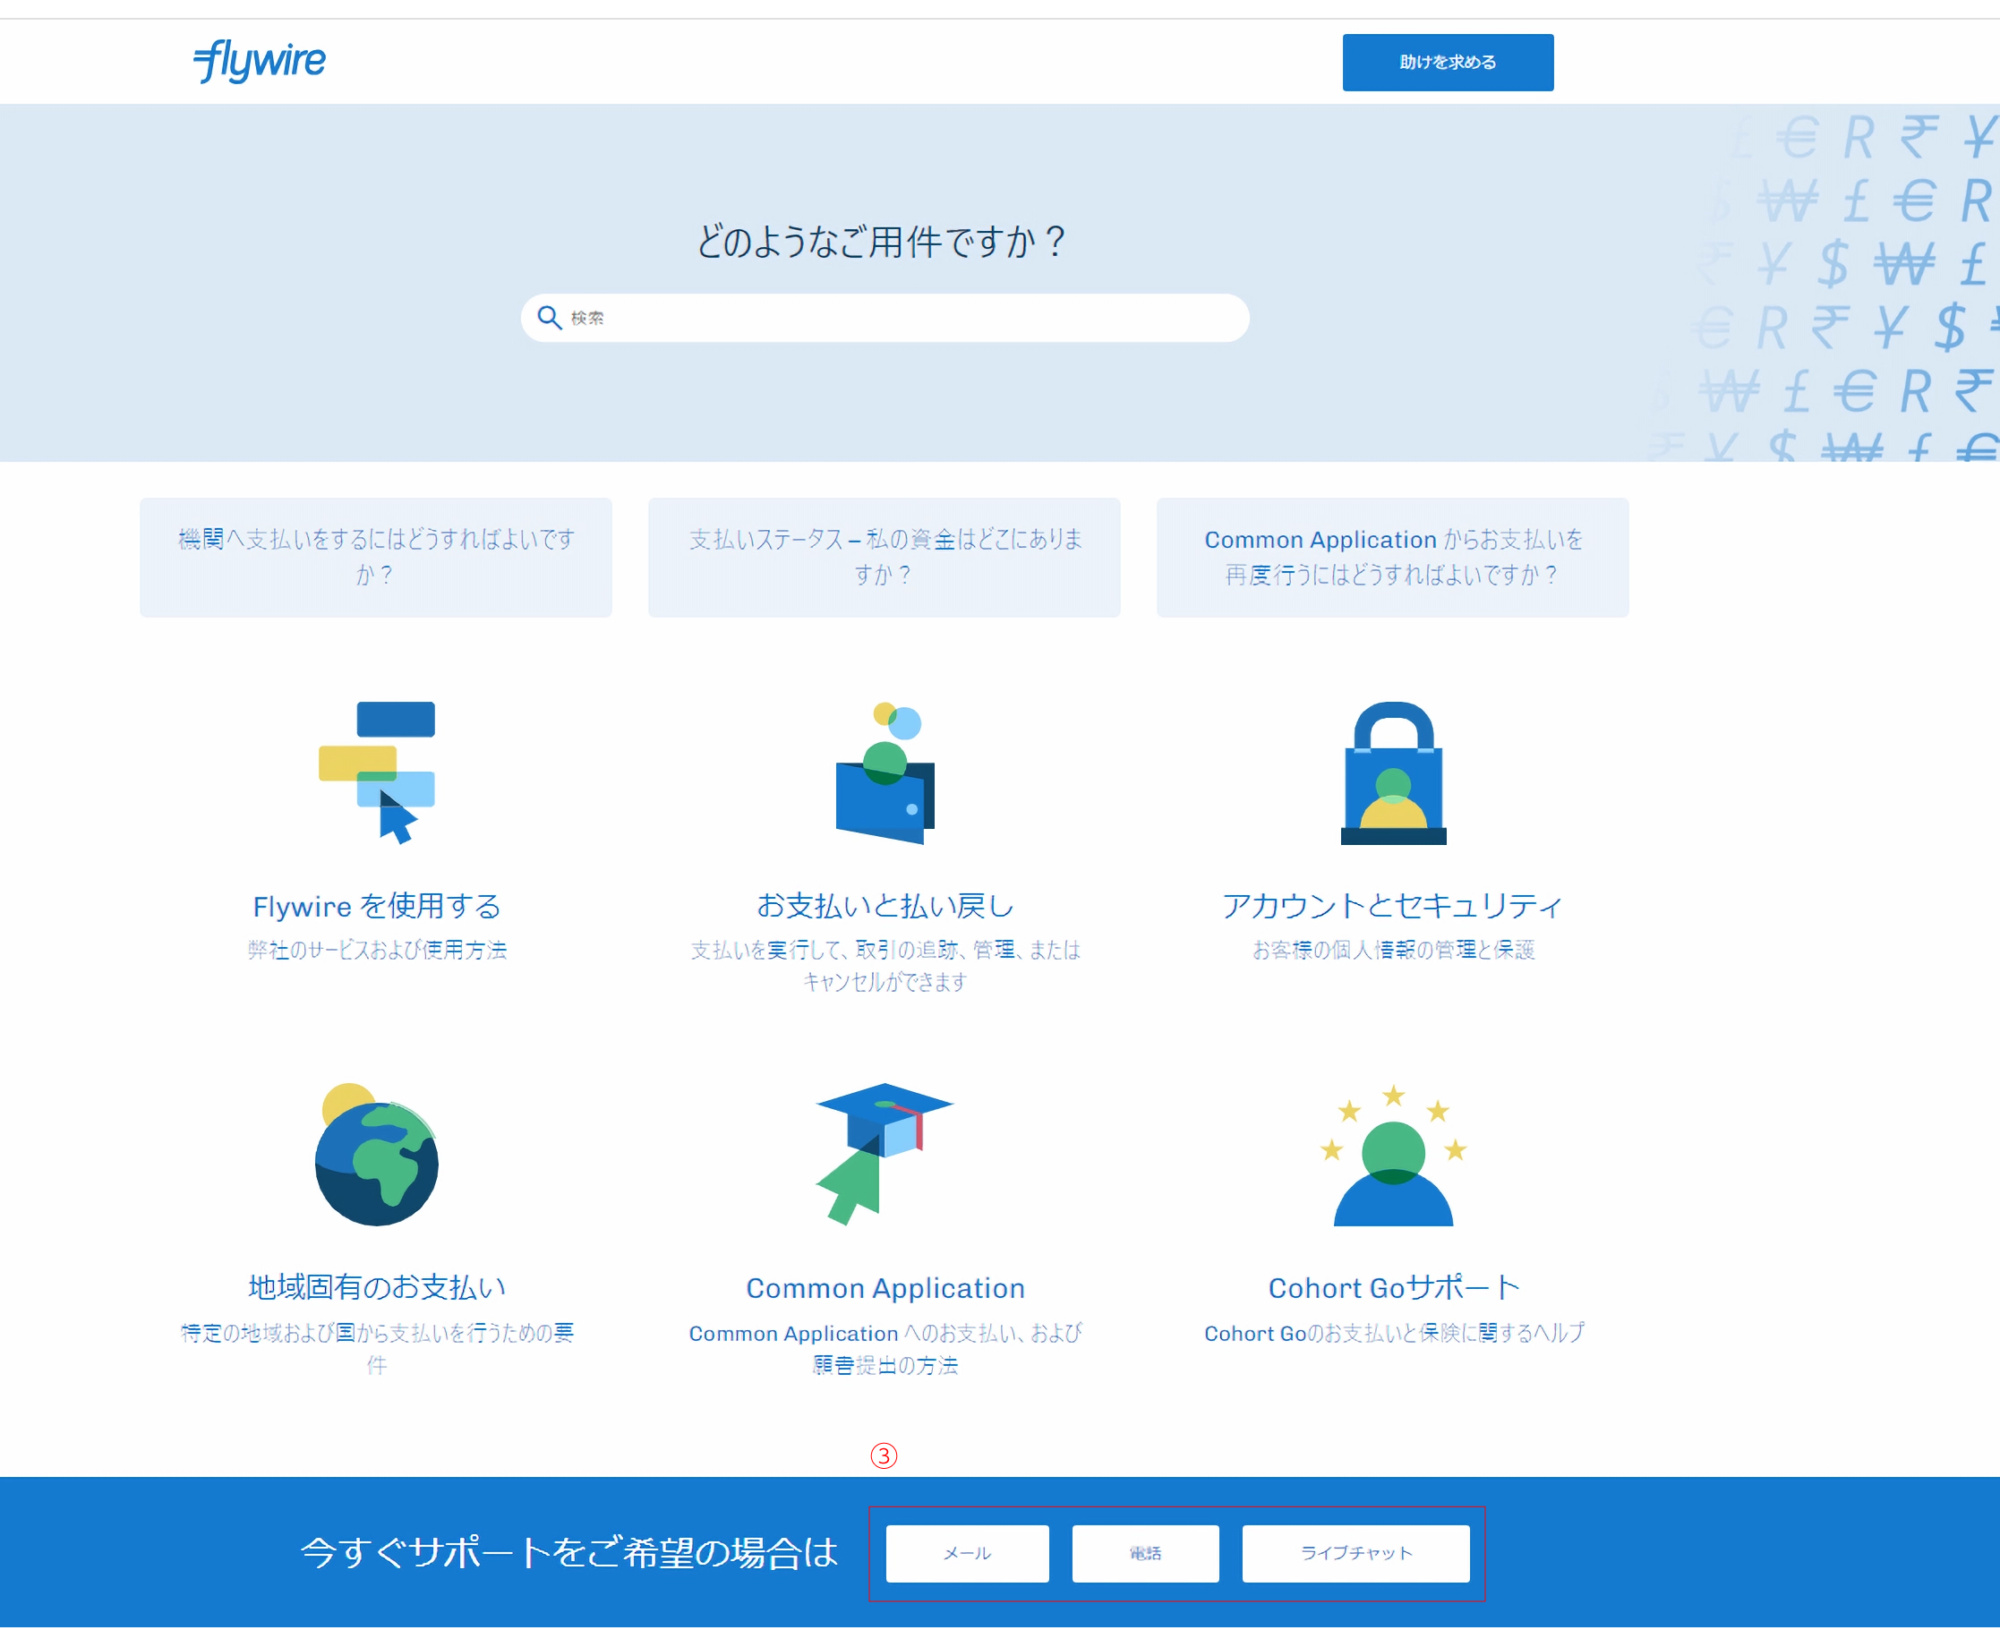Open the お支払いと払い戻し category link

point(885,906)
